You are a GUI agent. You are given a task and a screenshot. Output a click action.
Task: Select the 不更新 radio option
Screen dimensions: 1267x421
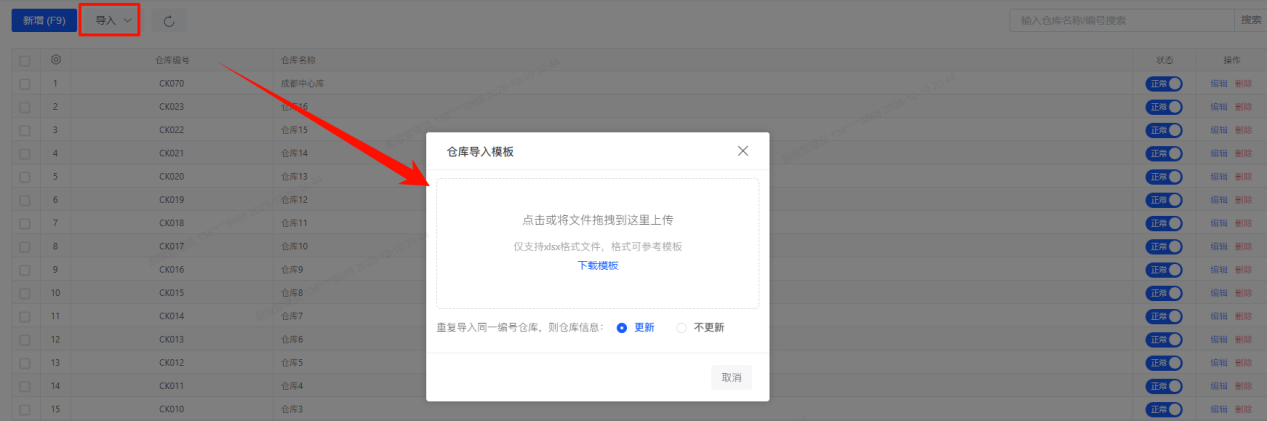point(682,327)
